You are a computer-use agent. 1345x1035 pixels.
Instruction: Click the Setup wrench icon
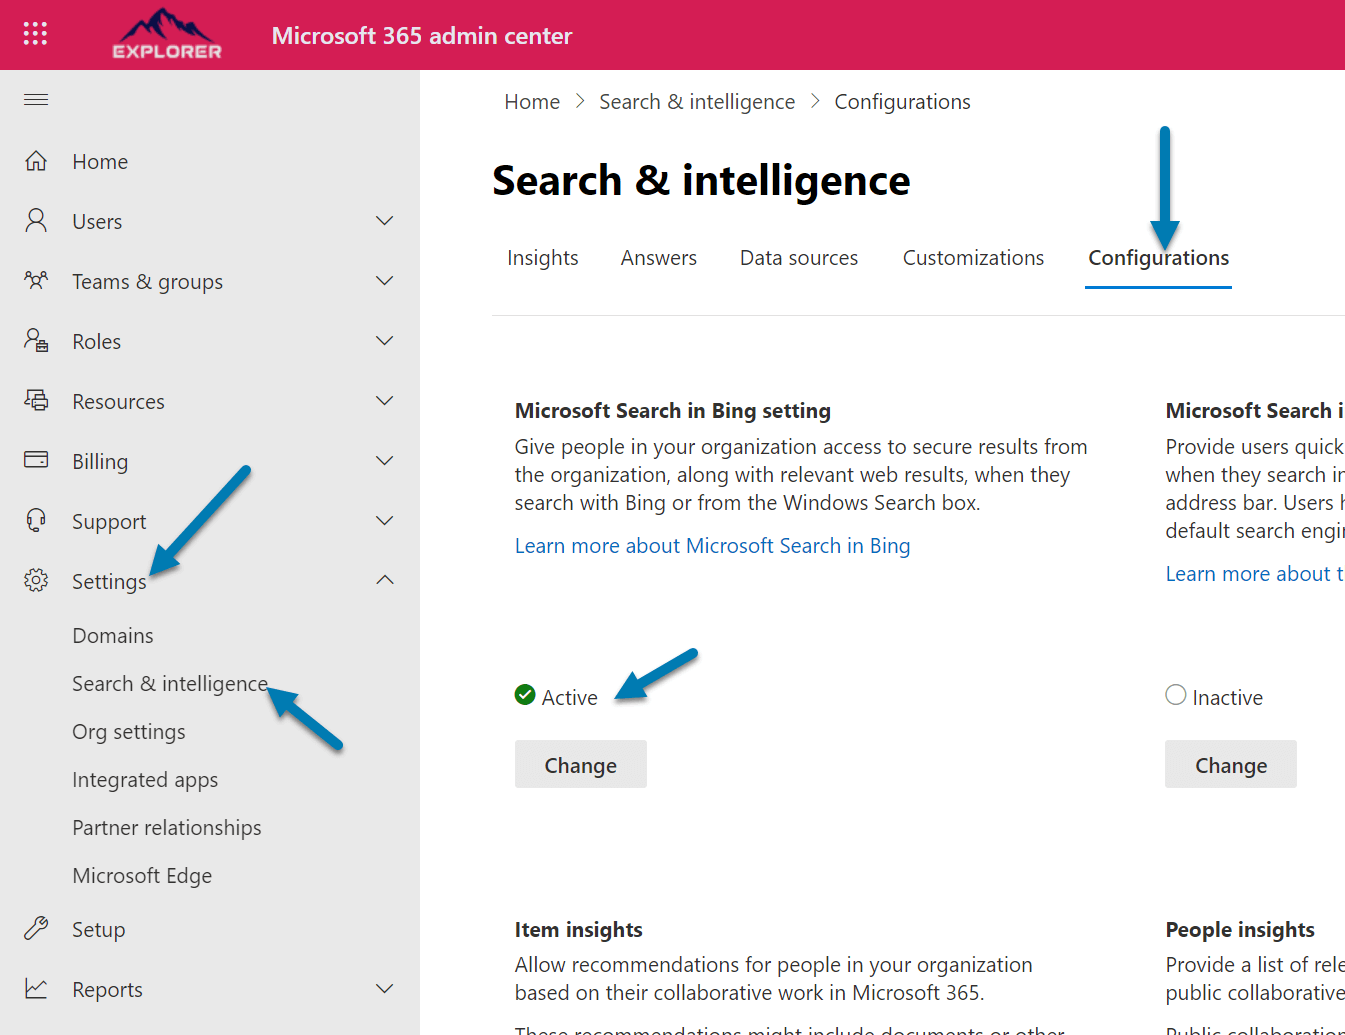click(36, 929)
